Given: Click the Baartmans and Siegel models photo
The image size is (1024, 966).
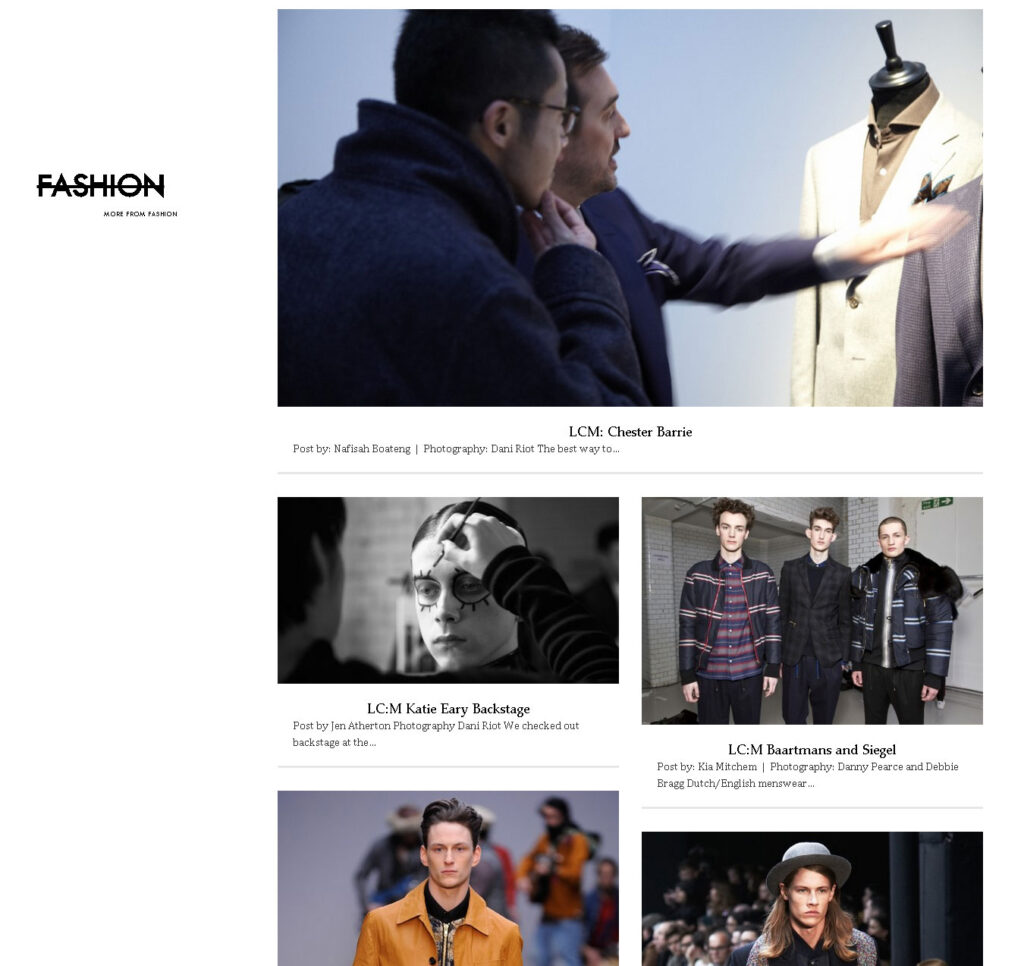Looking at the screenshot, I should click(x=812, y=611).
